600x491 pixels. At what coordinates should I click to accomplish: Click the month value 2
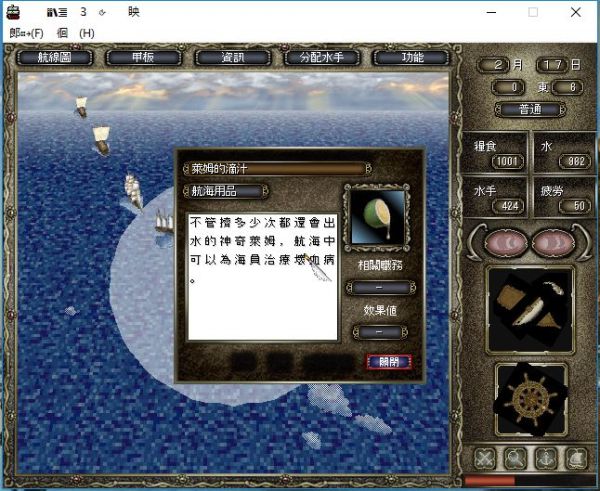pos(495,65)
